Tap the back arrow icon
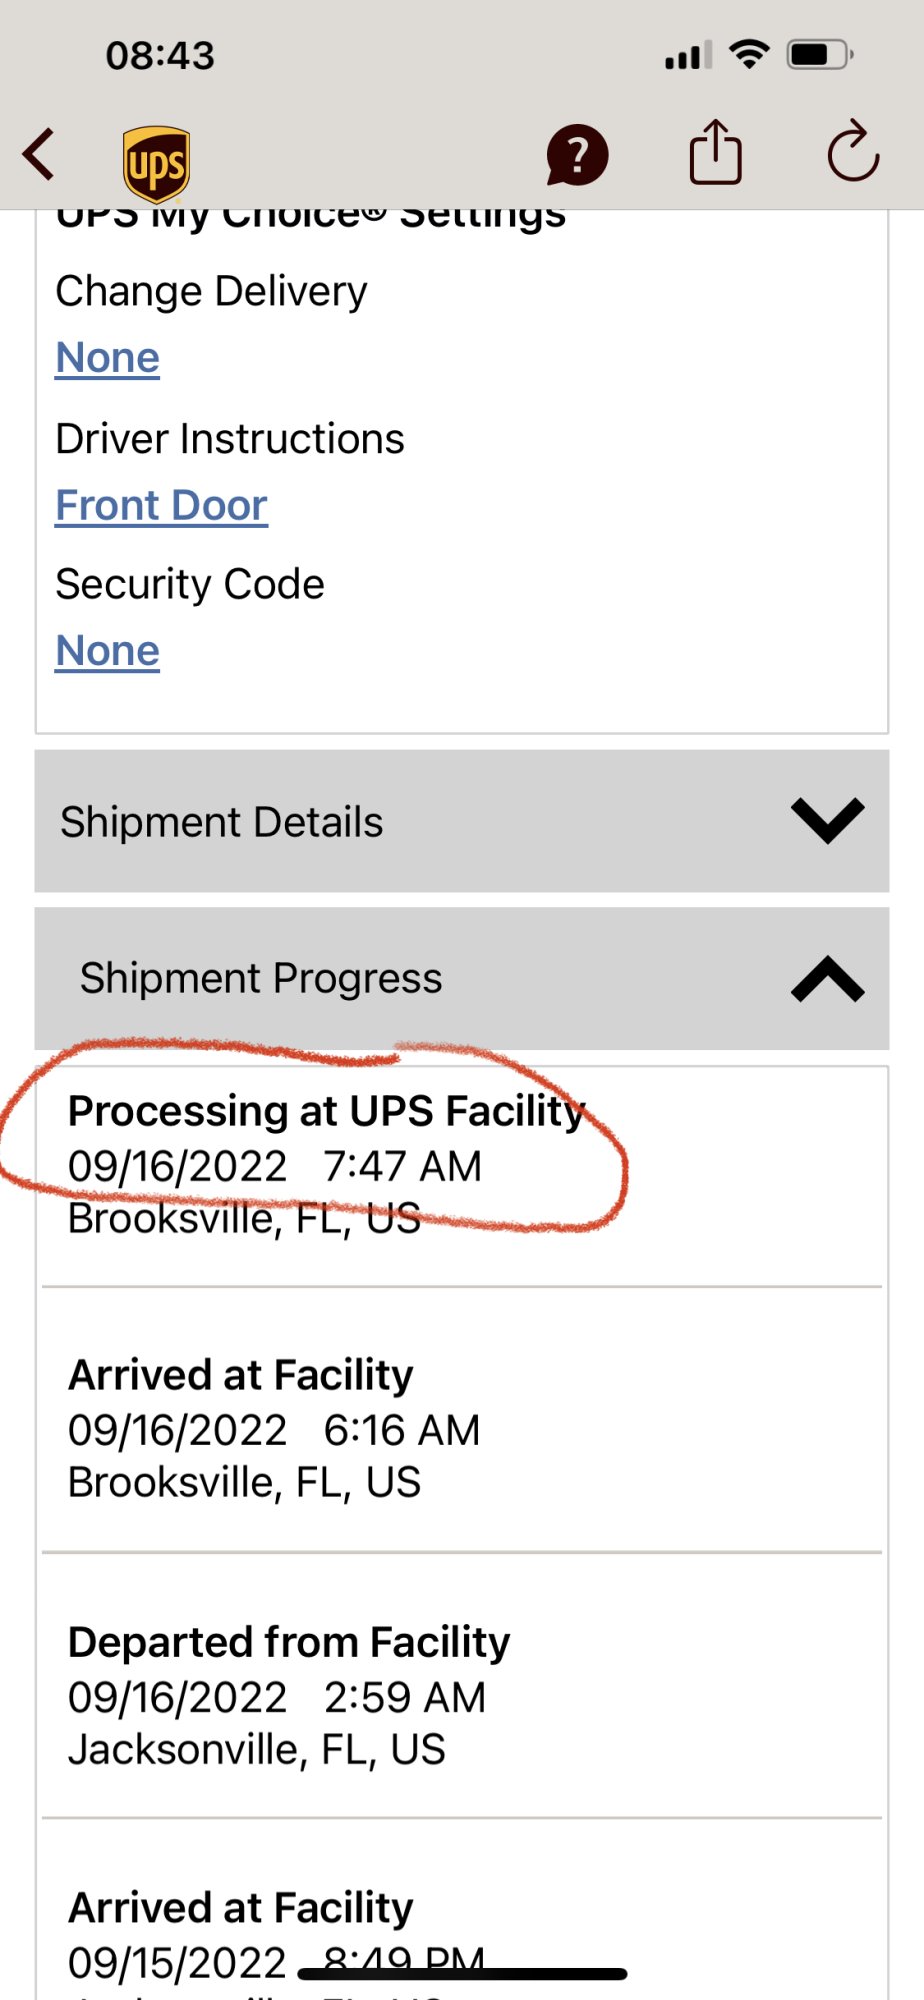This screenshot has width=924, height=2000. coord(40,155)
